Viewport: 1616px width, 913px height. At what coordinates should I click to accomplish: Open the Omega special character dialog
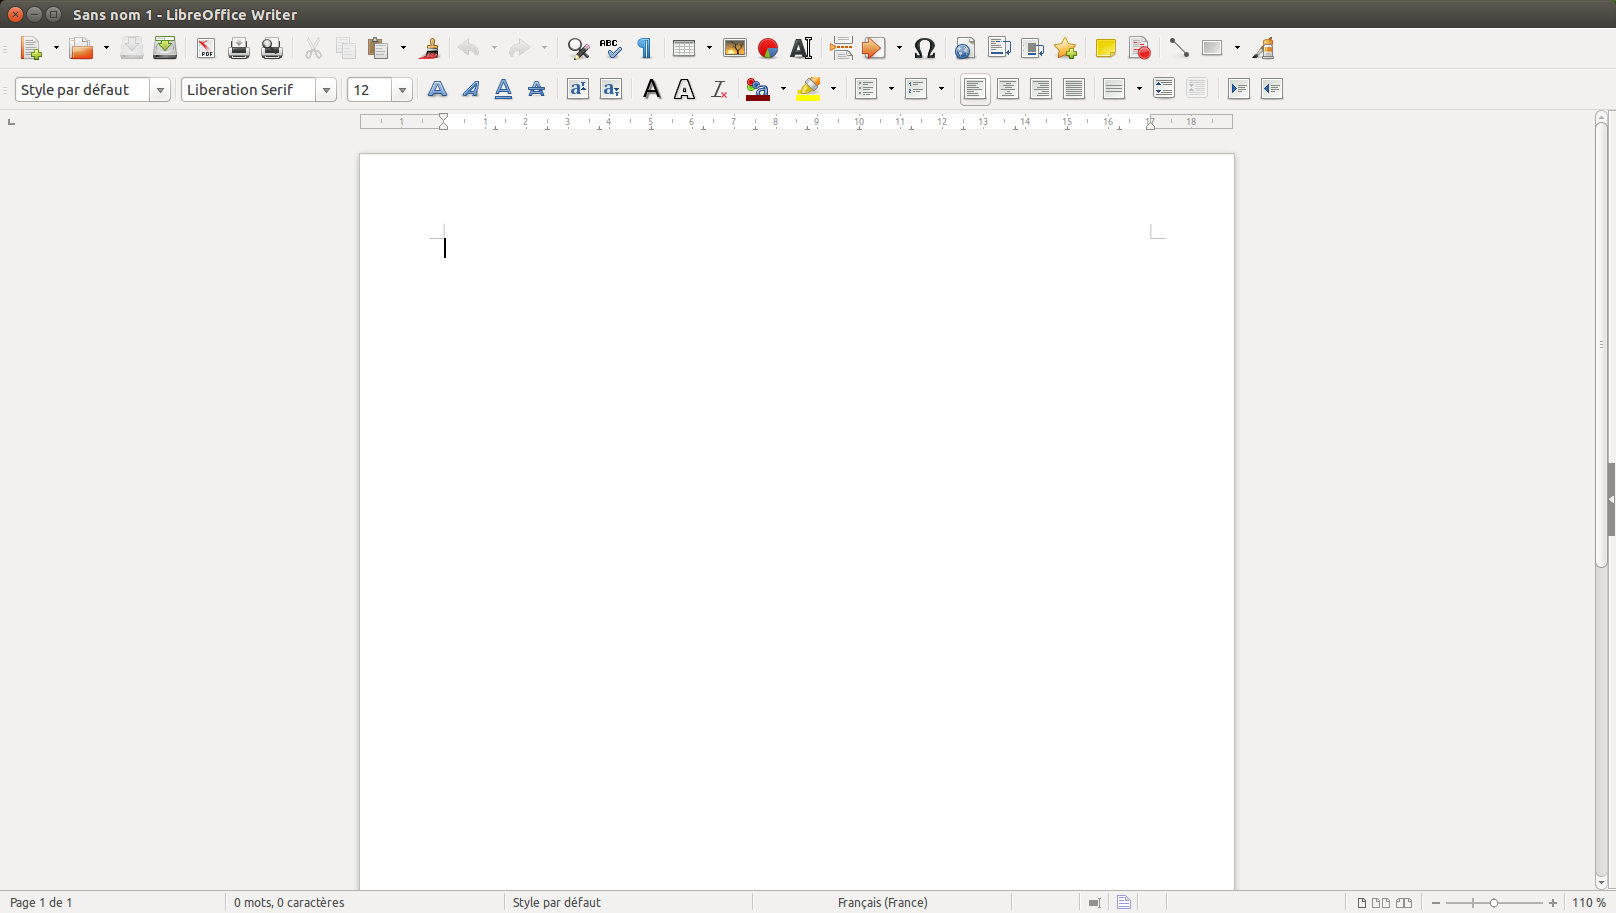(925, 48)
